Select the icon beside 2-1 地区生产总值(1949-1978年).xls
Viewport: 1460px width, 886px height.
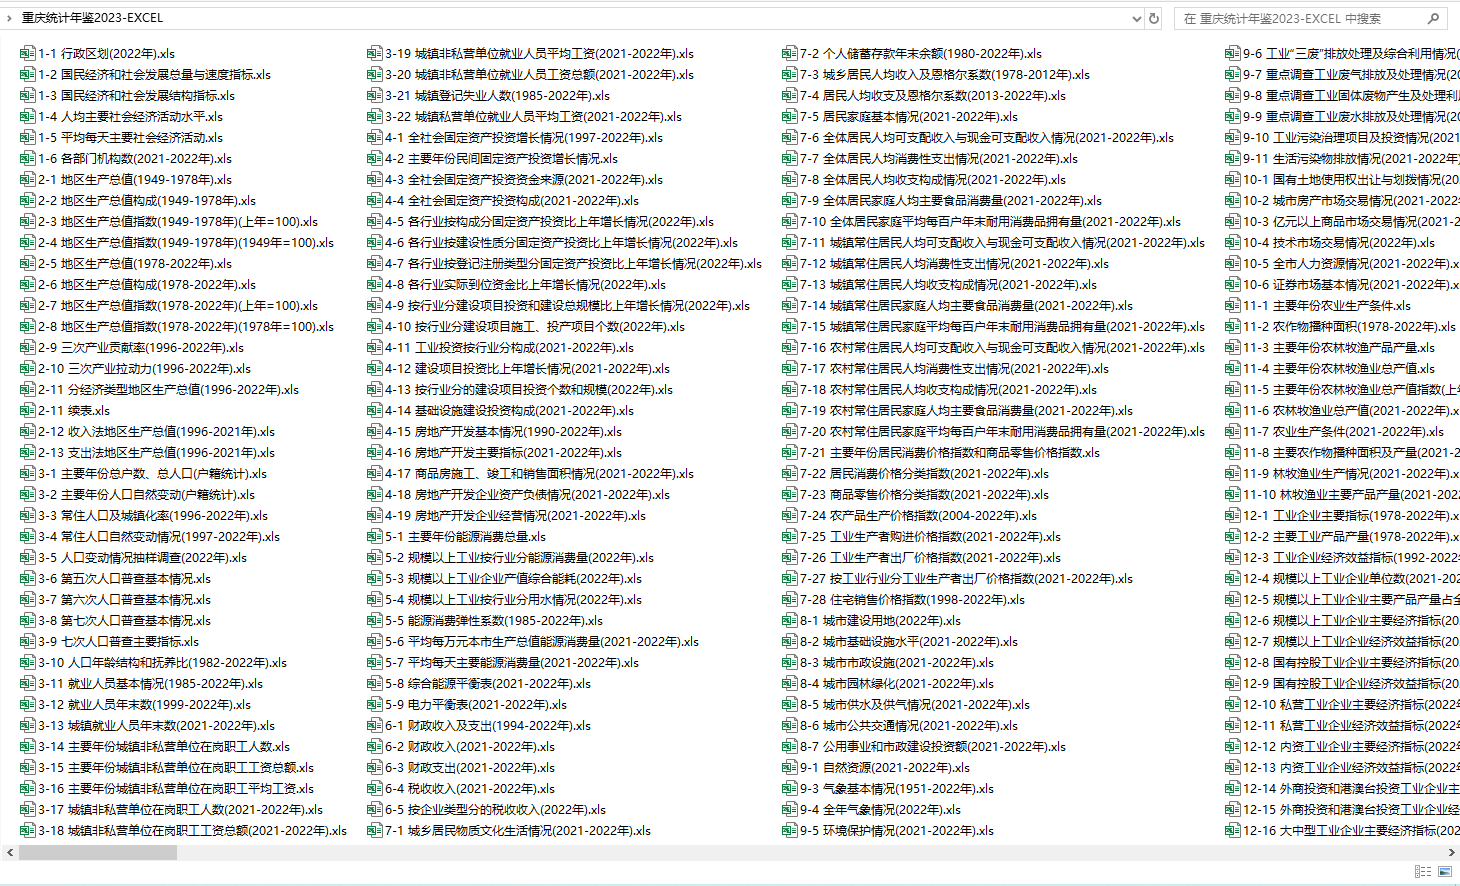[28, 179]
